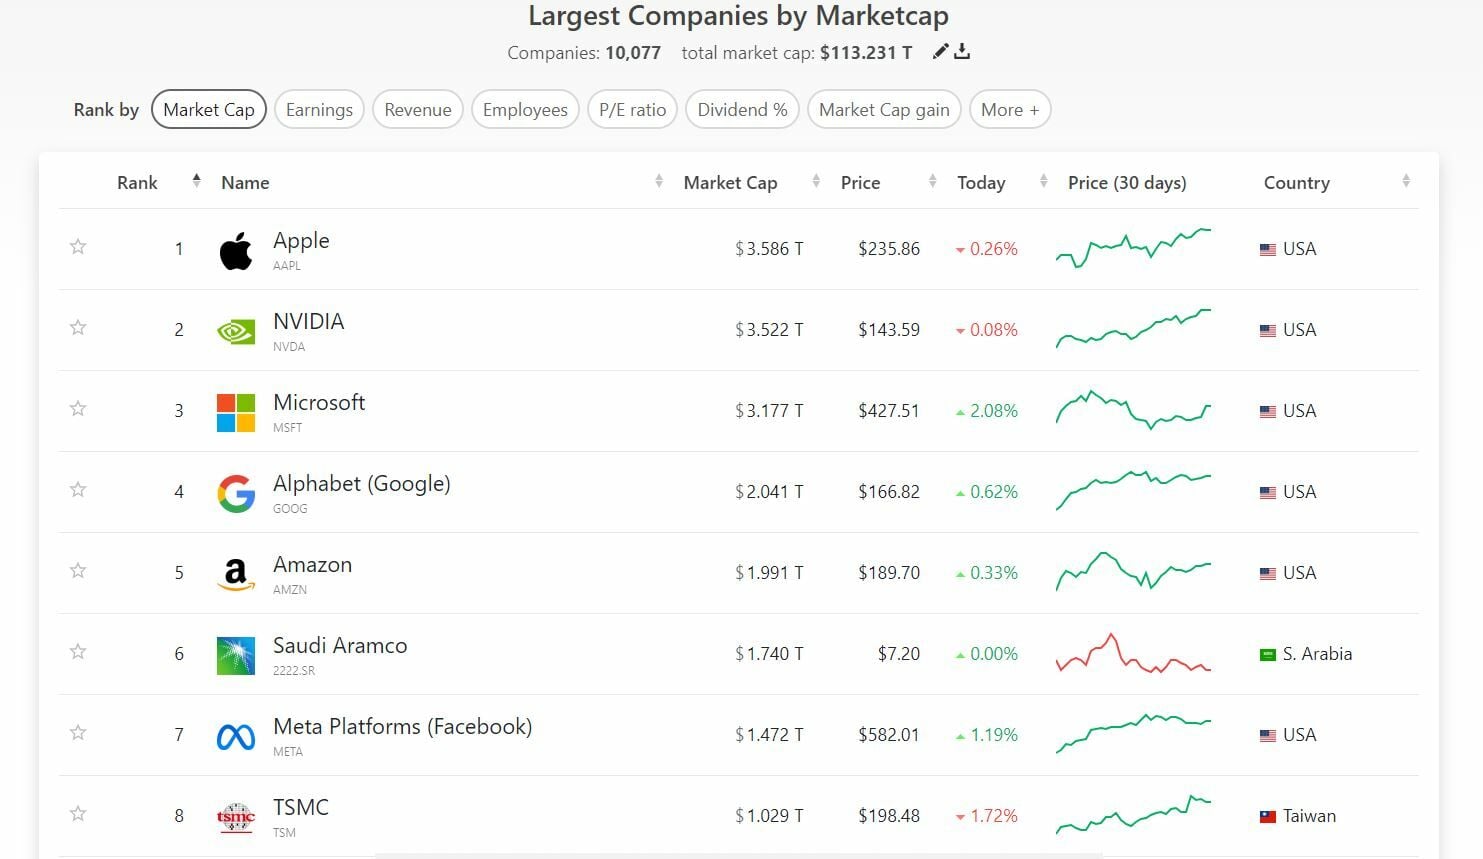This screenshot has height=859, width=1483.
Task: Click the Apple logo icon
Action: pyautogui.click(x=236, y=251)
